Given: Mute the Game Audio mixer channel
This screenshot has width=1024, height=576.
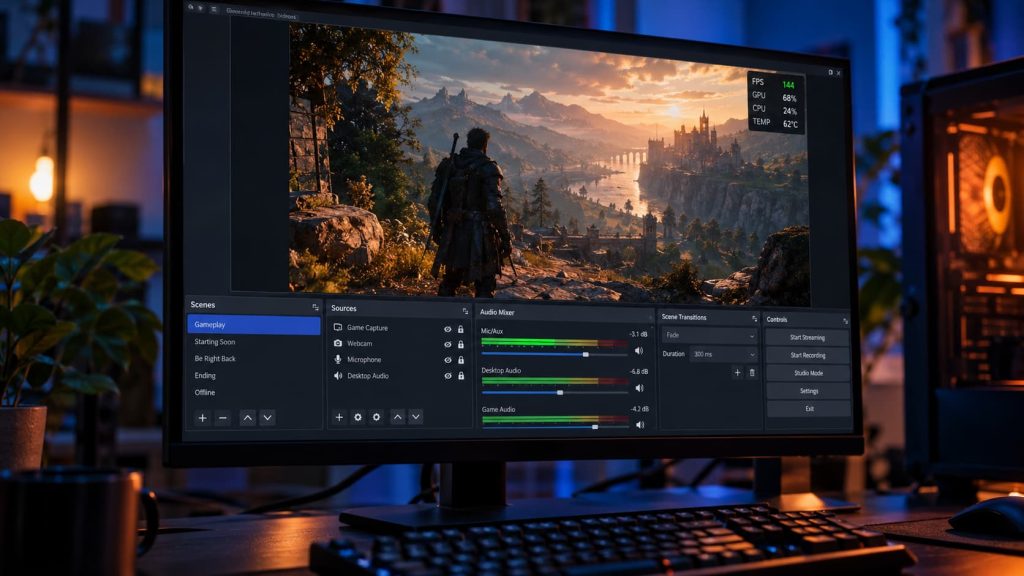Looking at the screenshot, I should pos(640,424).
